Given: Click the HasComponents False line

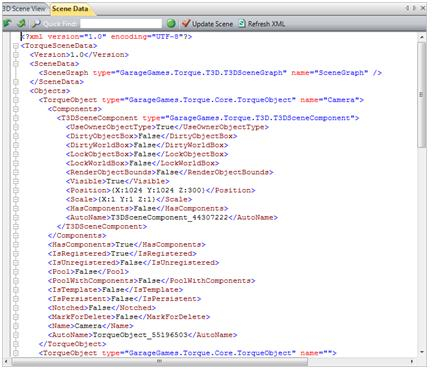Looking at the screenshot, I should click(147, 208).
